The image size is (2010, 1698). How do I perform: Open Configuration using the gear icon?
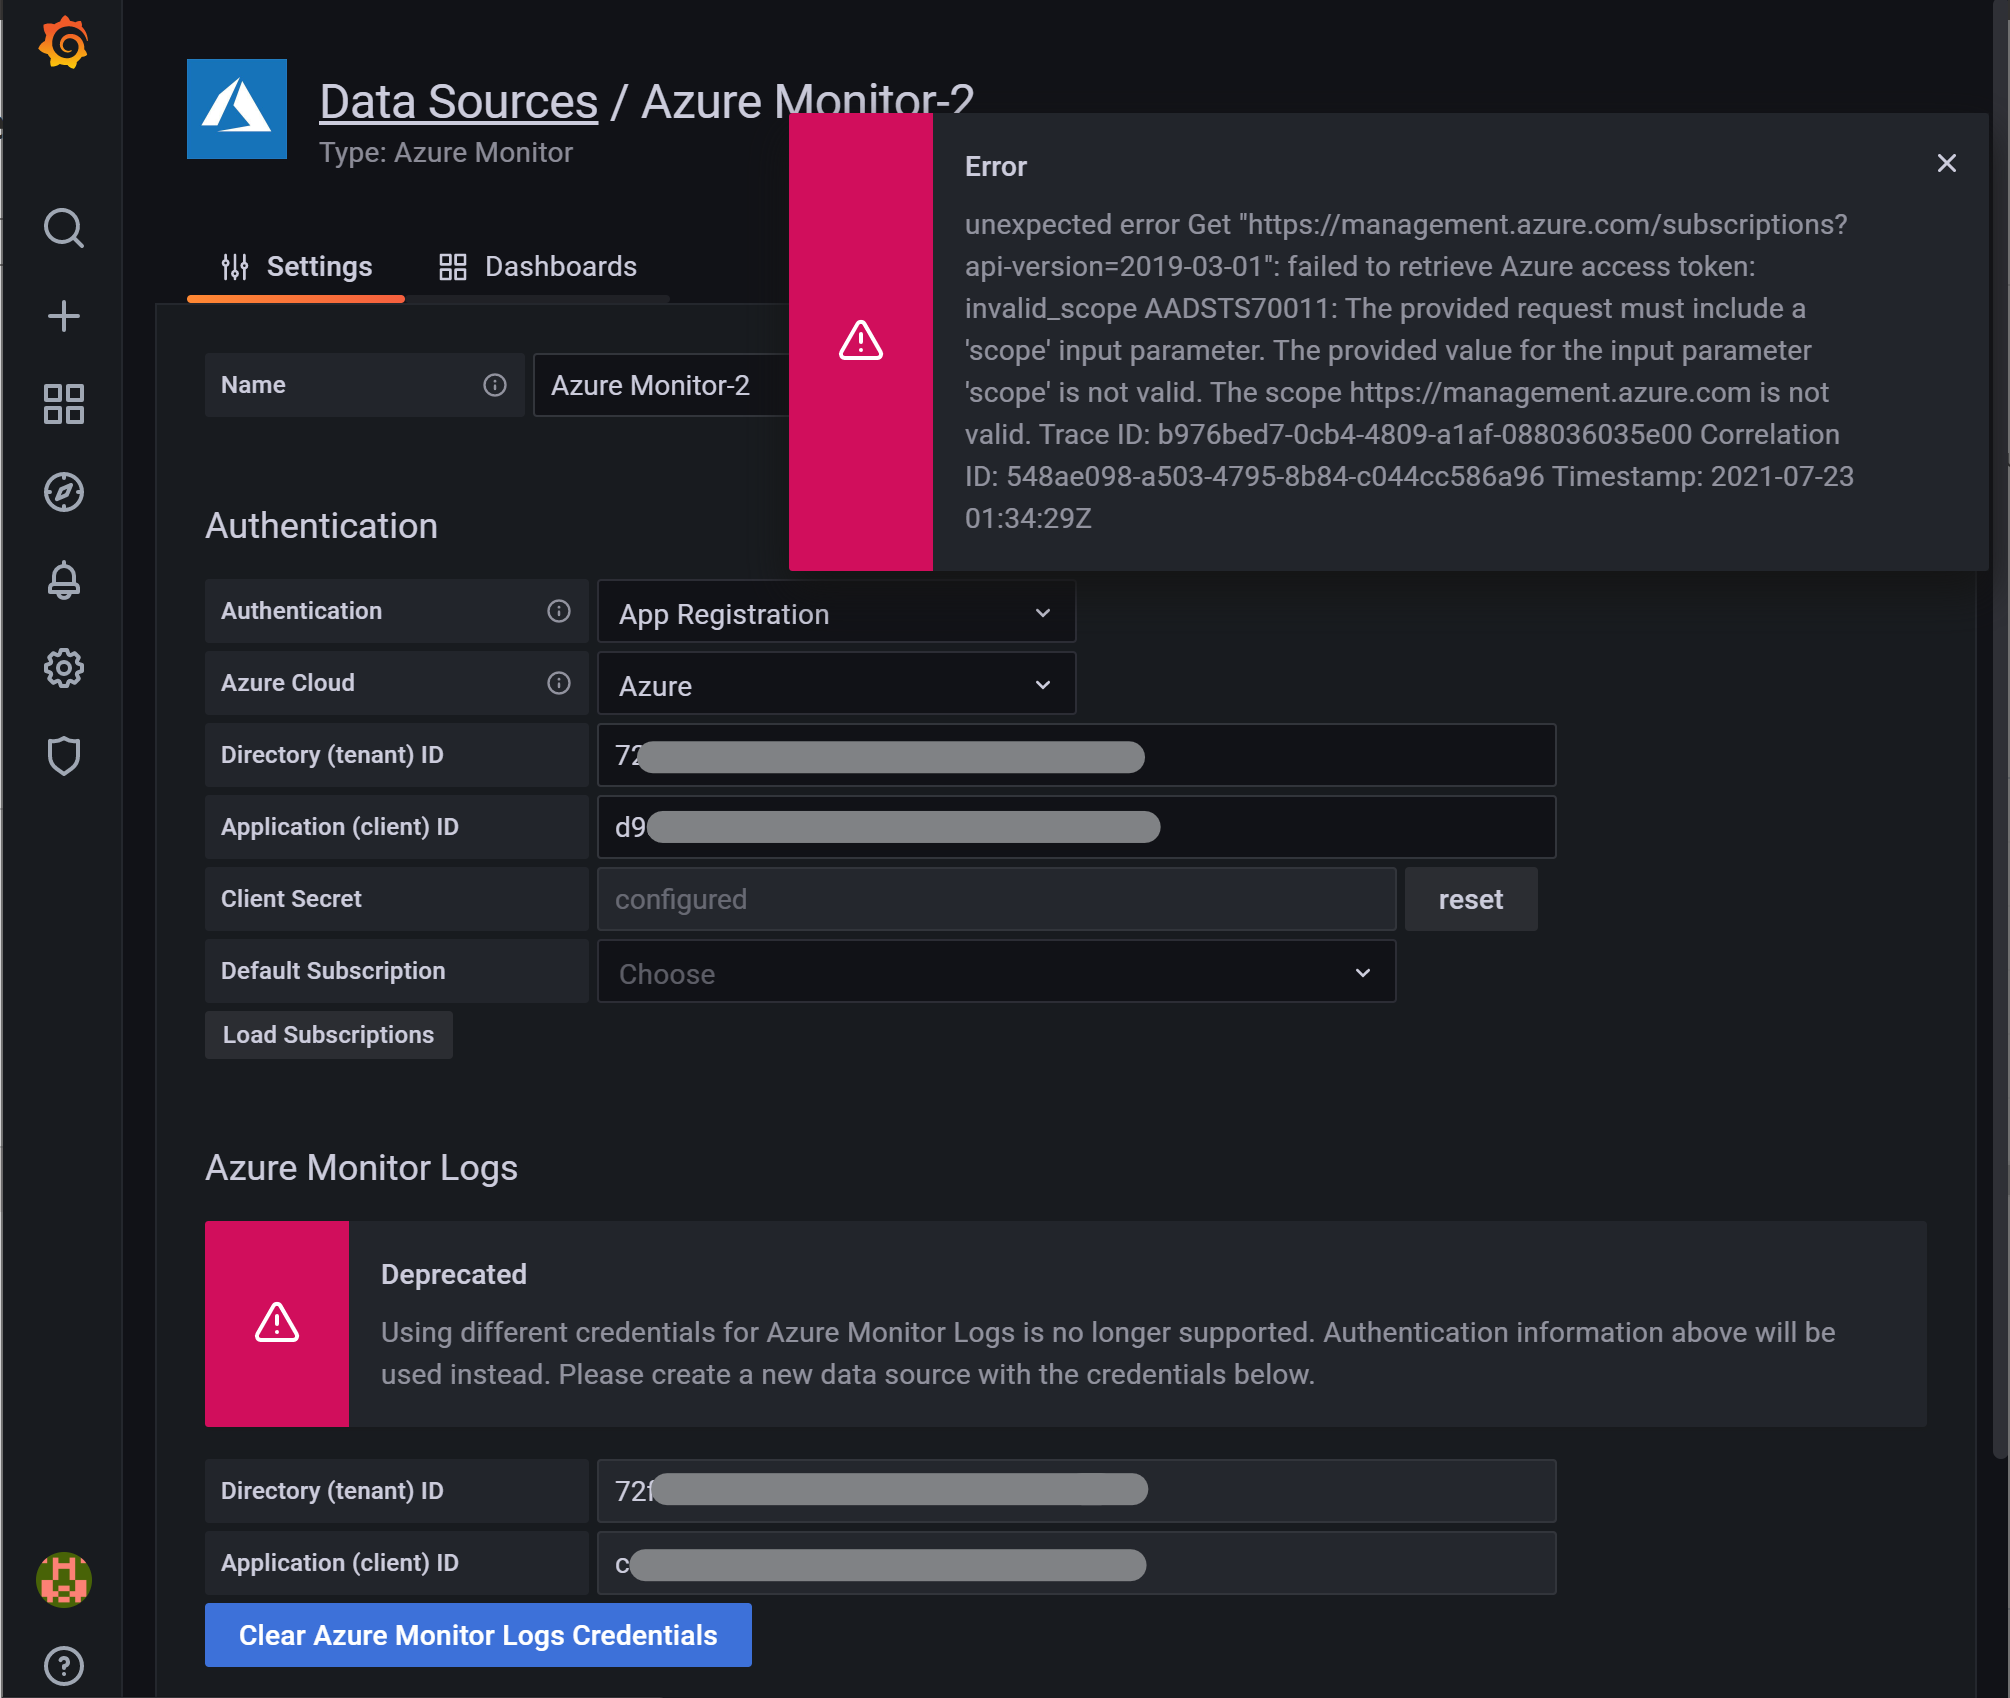[64, 668]
